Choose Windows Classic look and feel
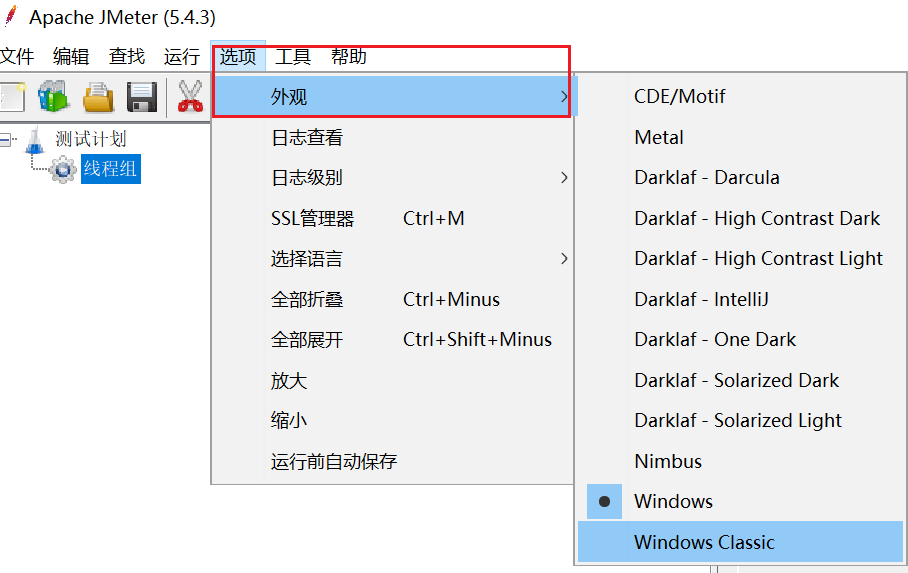 (704, 542)
